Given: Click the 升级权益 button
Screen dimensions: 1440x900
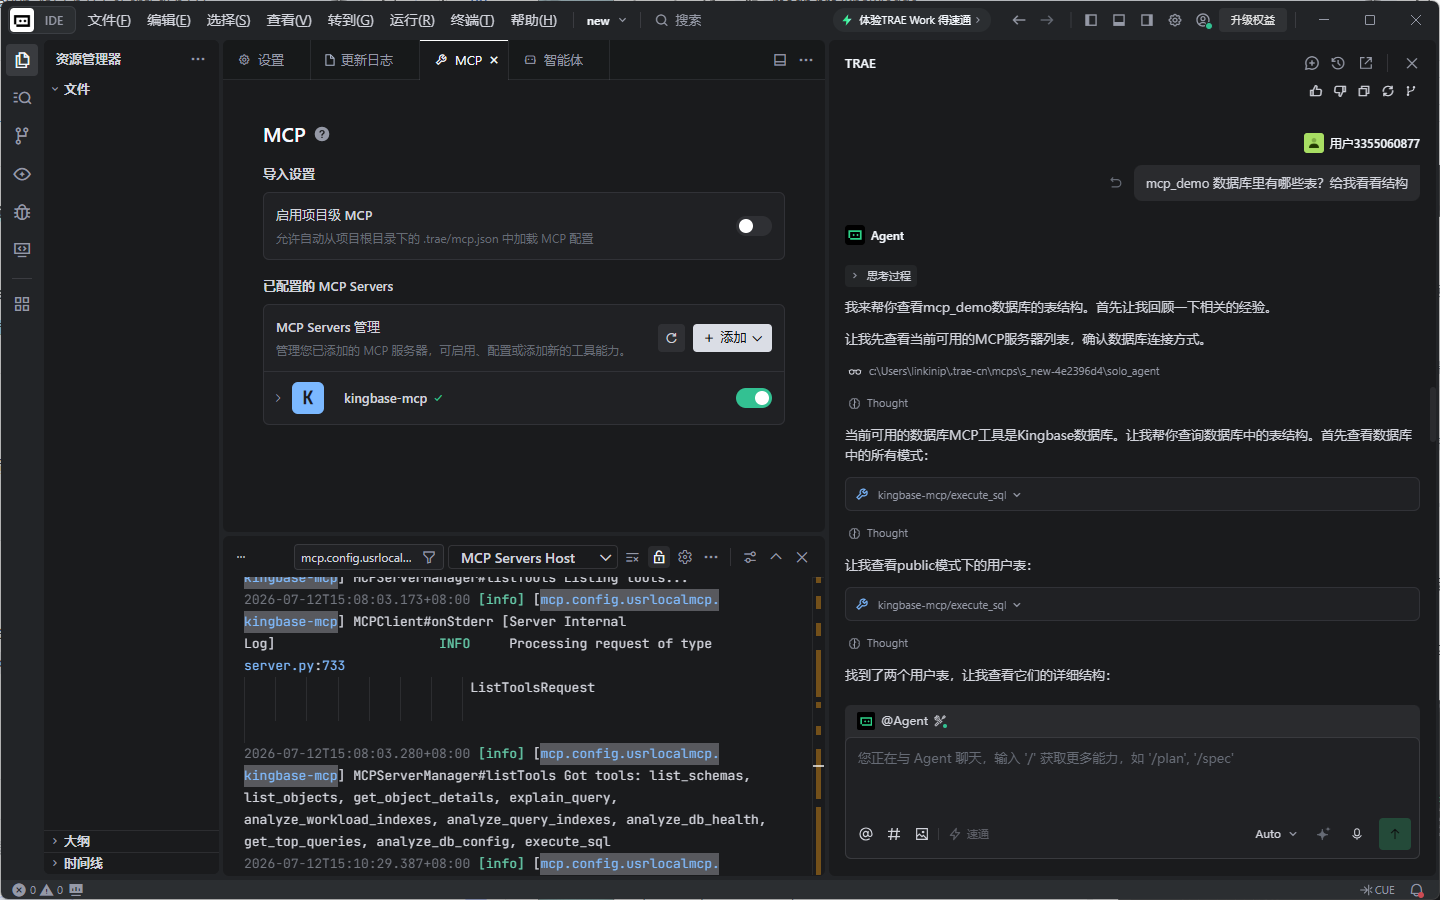Looking at the screenshot, I should tap(1253, 20).
